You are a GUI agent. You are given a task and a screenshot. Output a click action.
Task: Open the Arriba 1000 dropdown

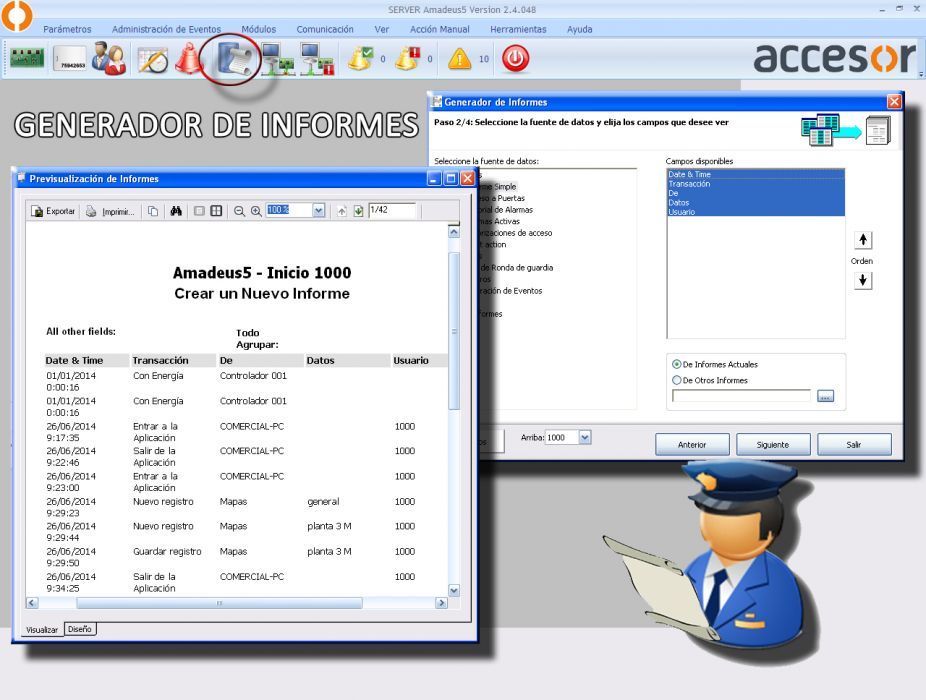point(585,437)
